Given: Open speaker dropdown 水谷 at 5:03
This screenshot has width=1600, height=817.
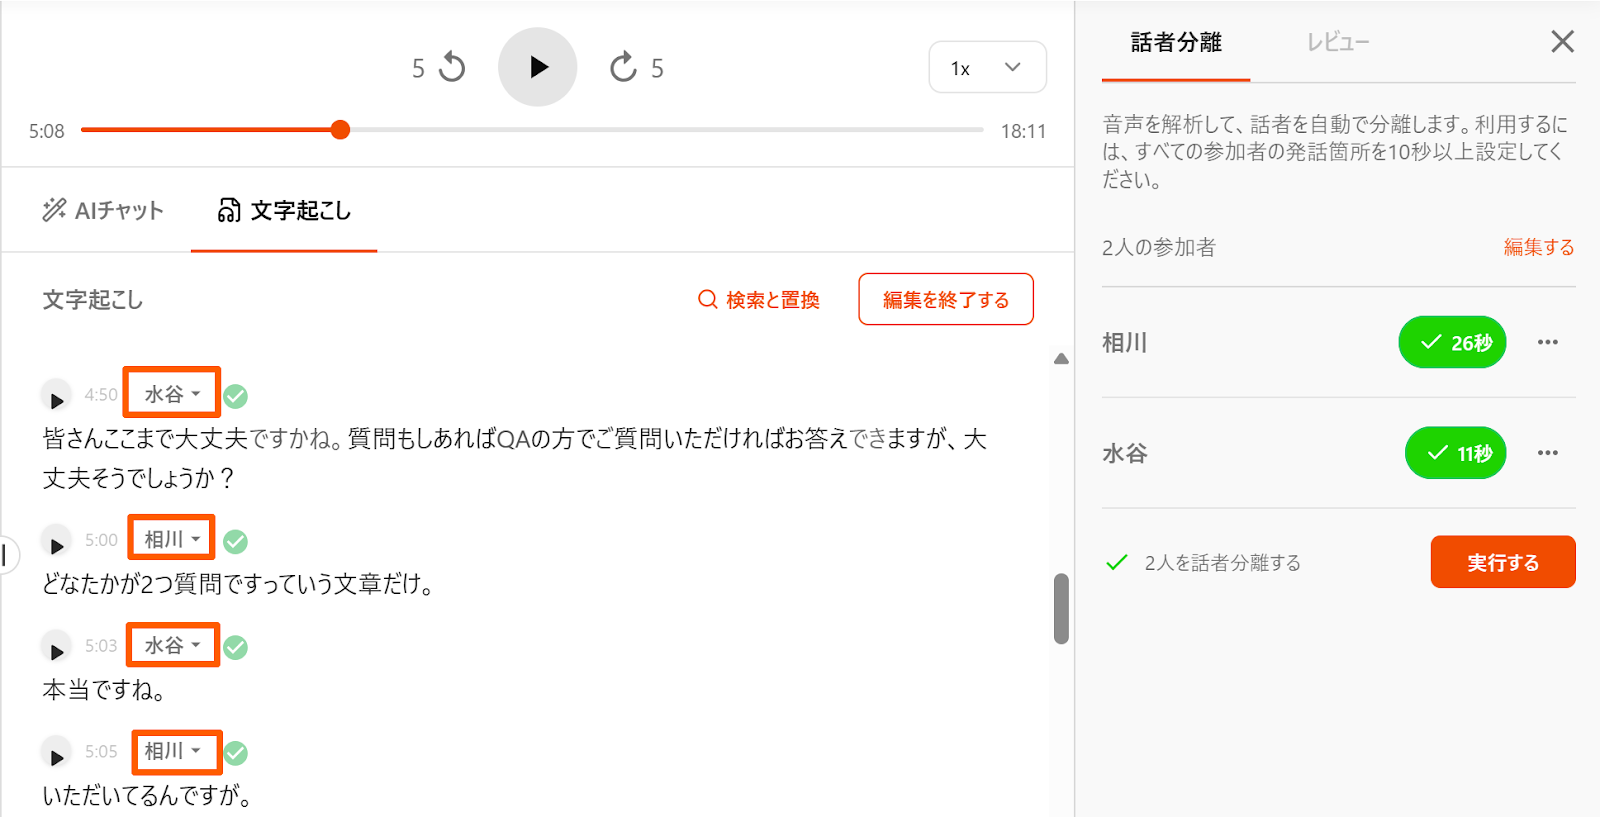Looking at the screenshot, I should click(172, 645).
